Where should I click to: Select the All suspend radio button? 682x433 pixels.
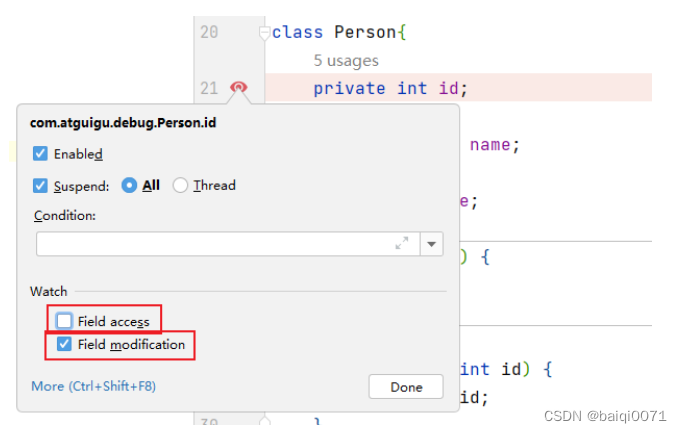click(x=129, y=185)
